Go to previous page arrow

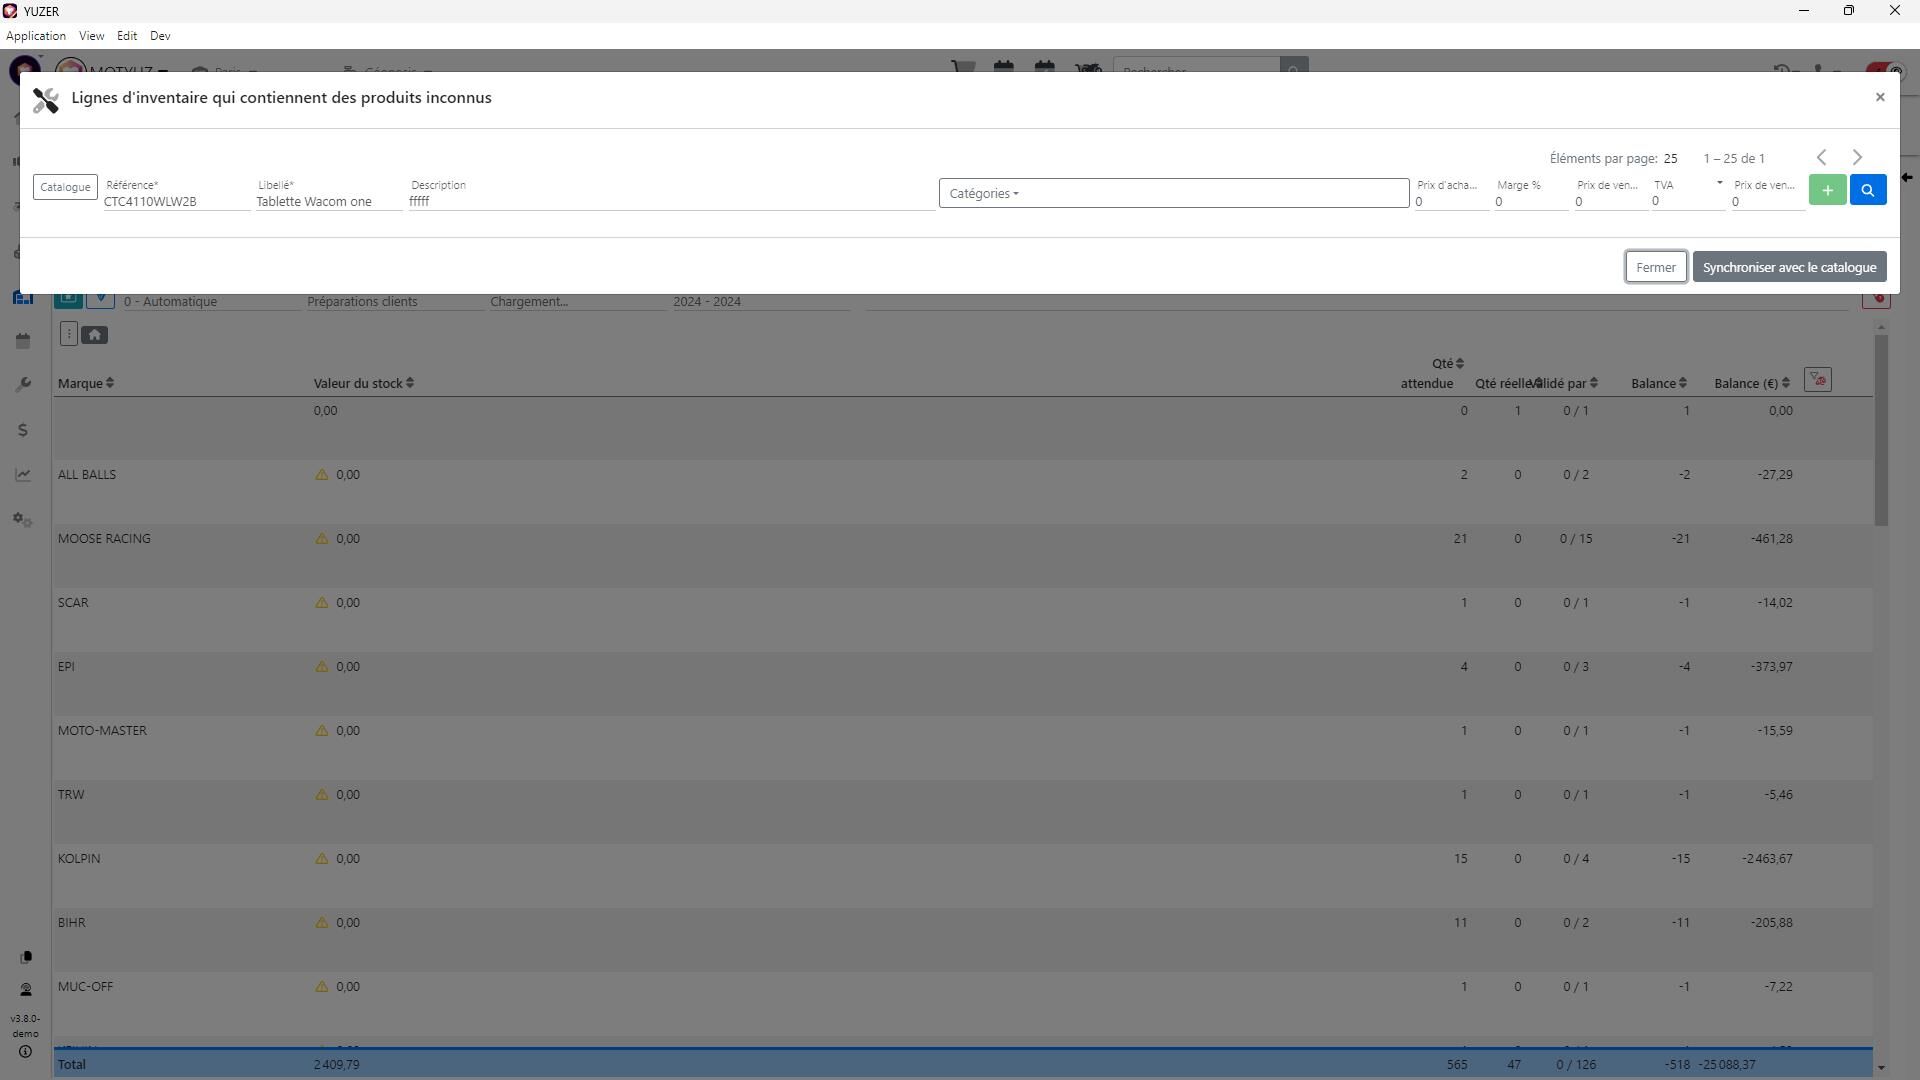click(1821, 158)
